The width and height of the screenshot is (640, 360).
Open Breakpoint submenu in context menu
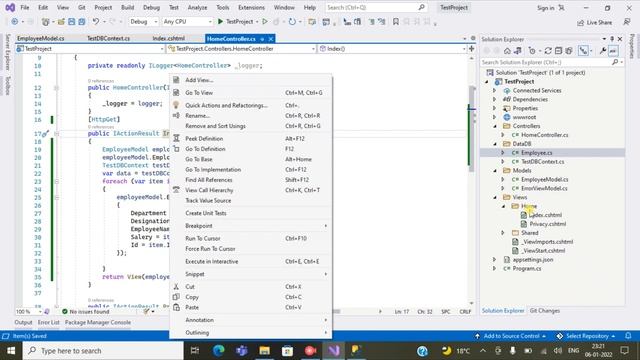[251, 226]
